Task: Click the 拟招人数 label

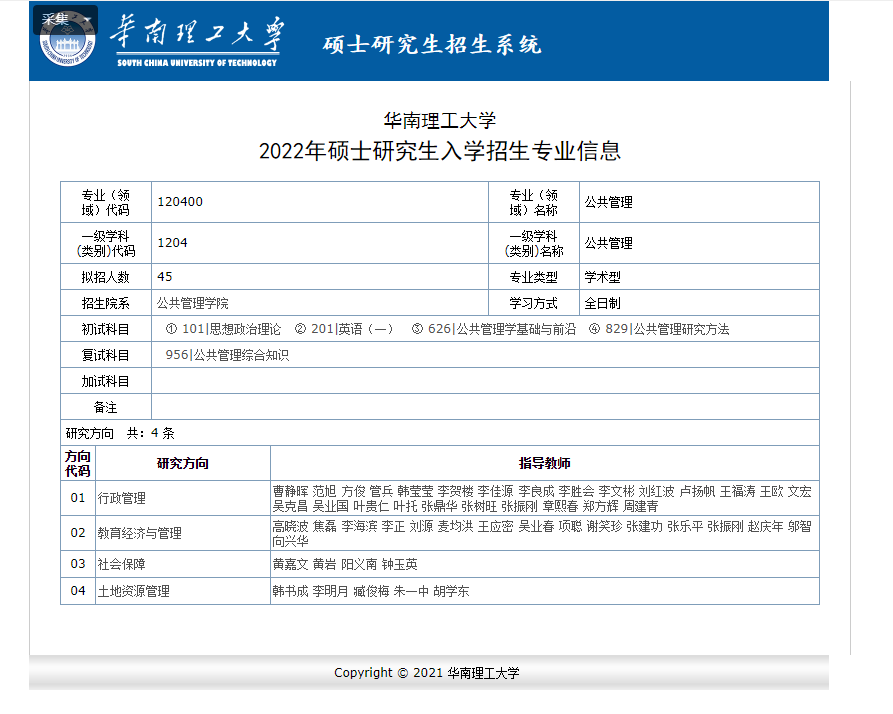Action: tap(105, 277)
